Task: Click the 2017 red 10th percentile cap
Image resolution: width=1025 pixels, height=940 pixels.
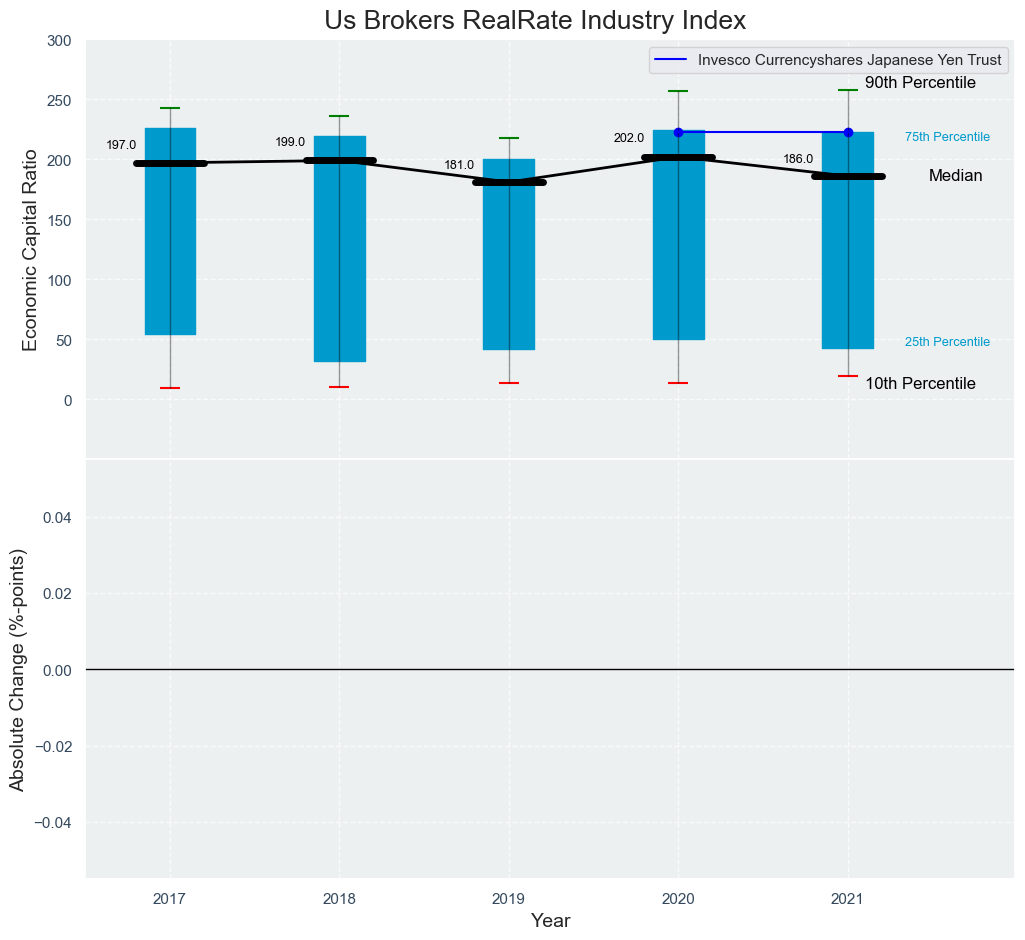Action: (170, 388)
